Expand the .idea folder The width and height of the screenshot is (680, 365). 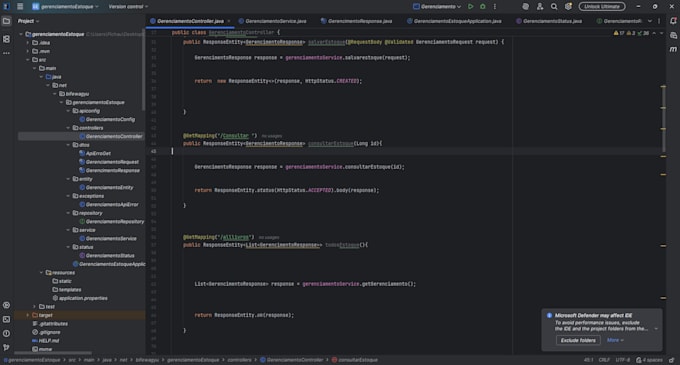point(28,43)
